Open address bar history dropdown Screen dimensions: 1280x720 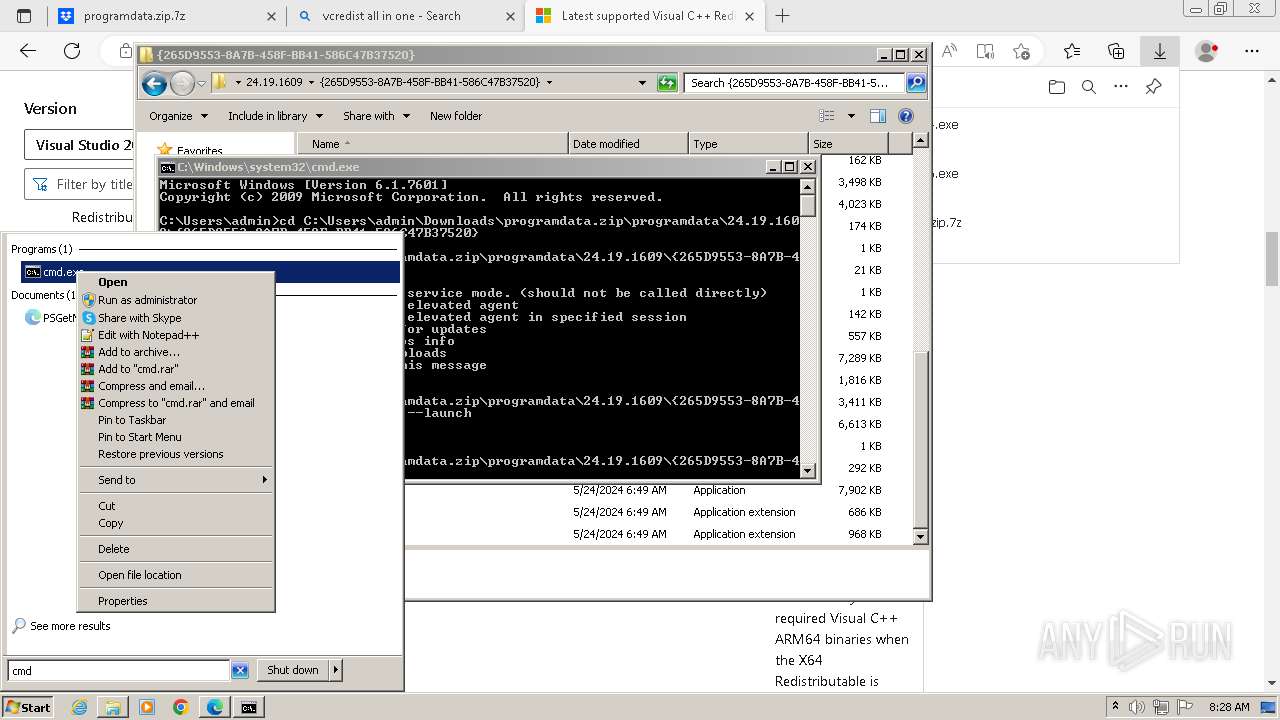[642, 83]
